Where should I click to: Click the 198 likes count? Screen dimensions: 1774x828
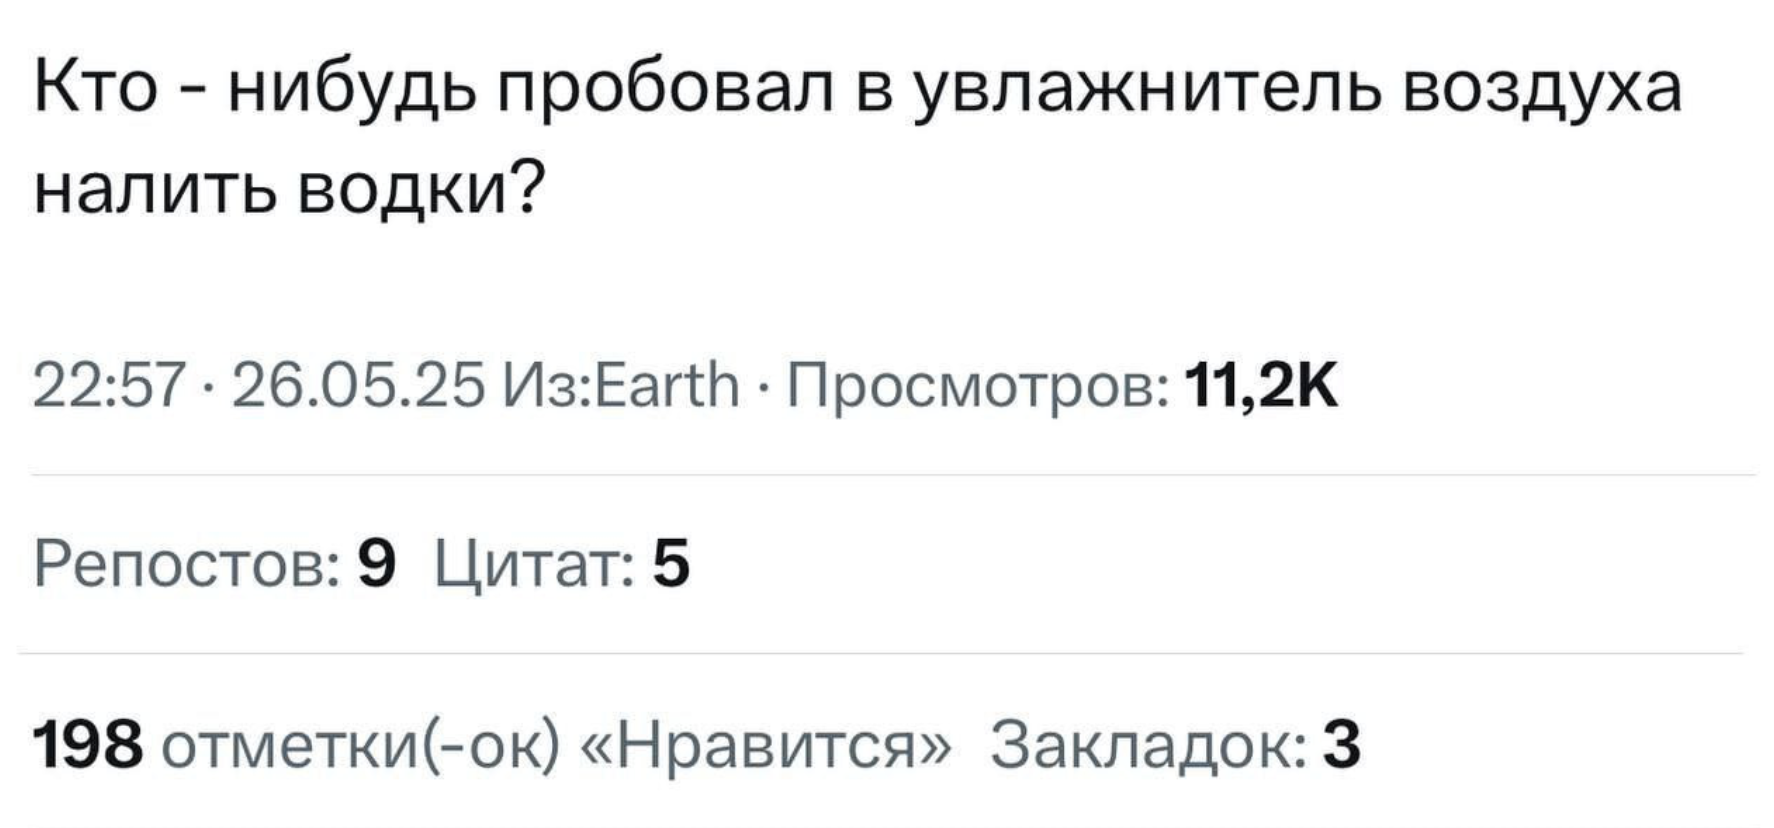point(87,746)
